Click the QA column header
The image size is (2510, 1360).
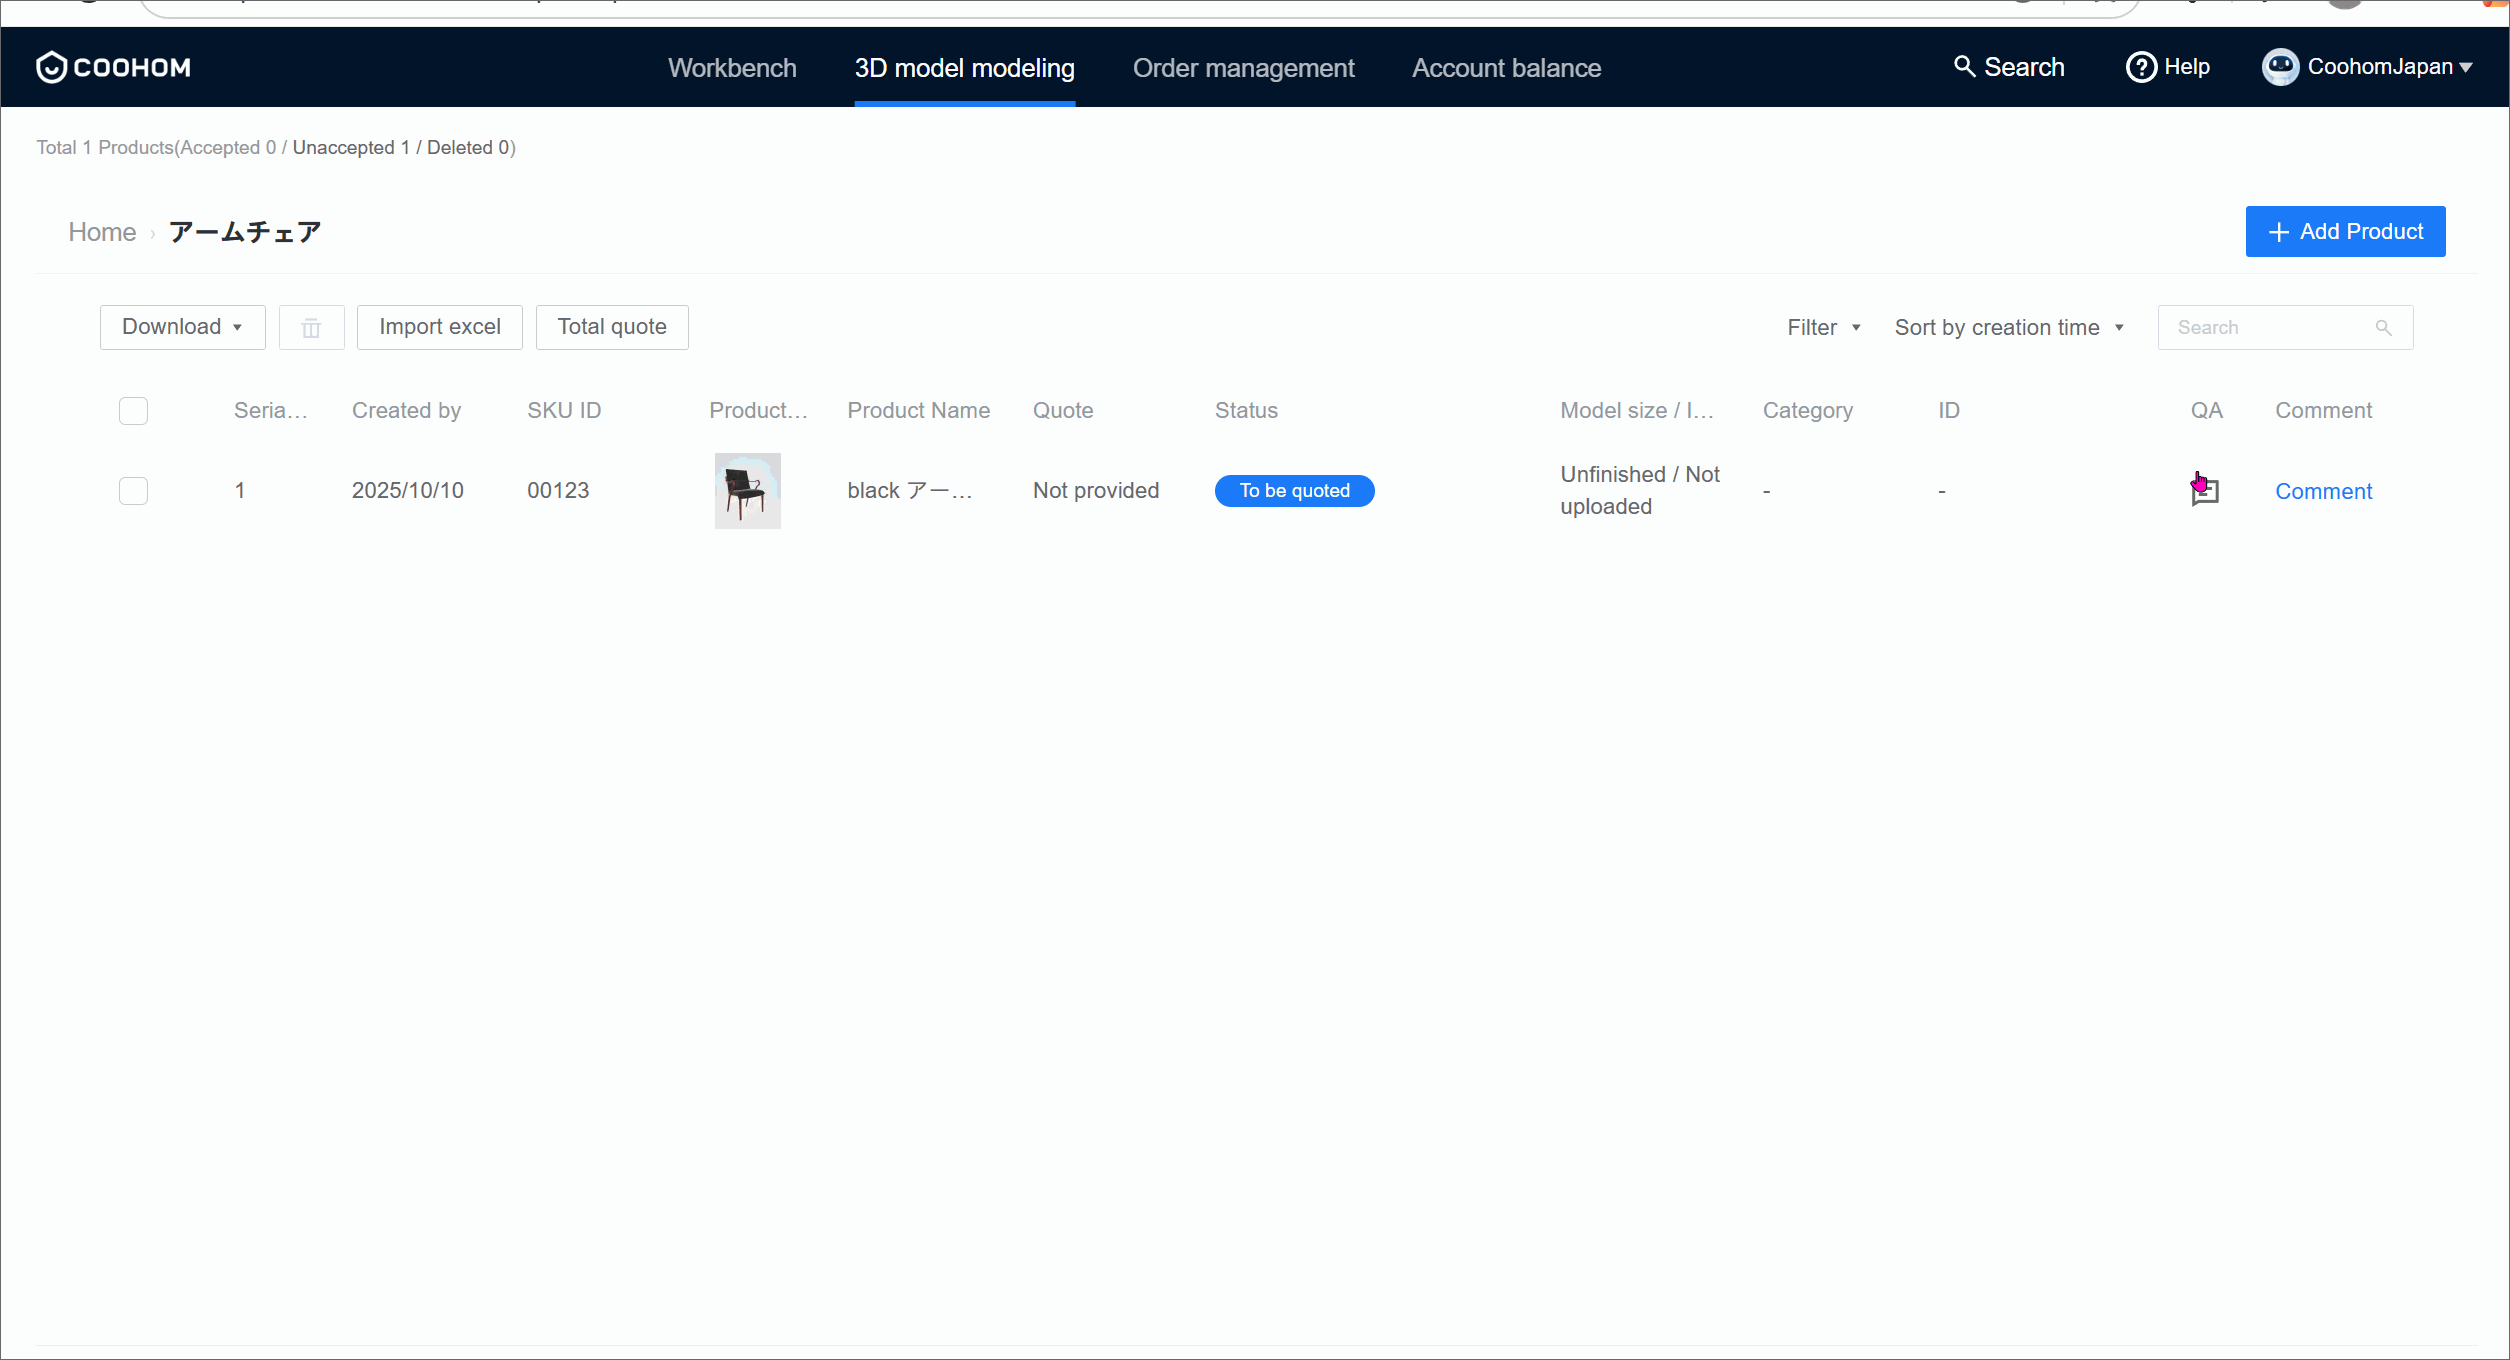(2206, 410)
